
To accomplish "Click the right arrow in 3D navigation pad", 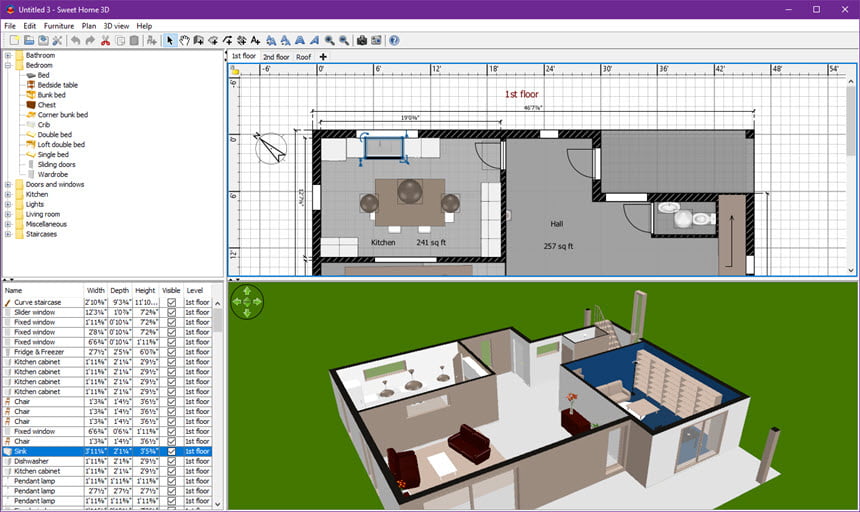I will coord(257,301).
